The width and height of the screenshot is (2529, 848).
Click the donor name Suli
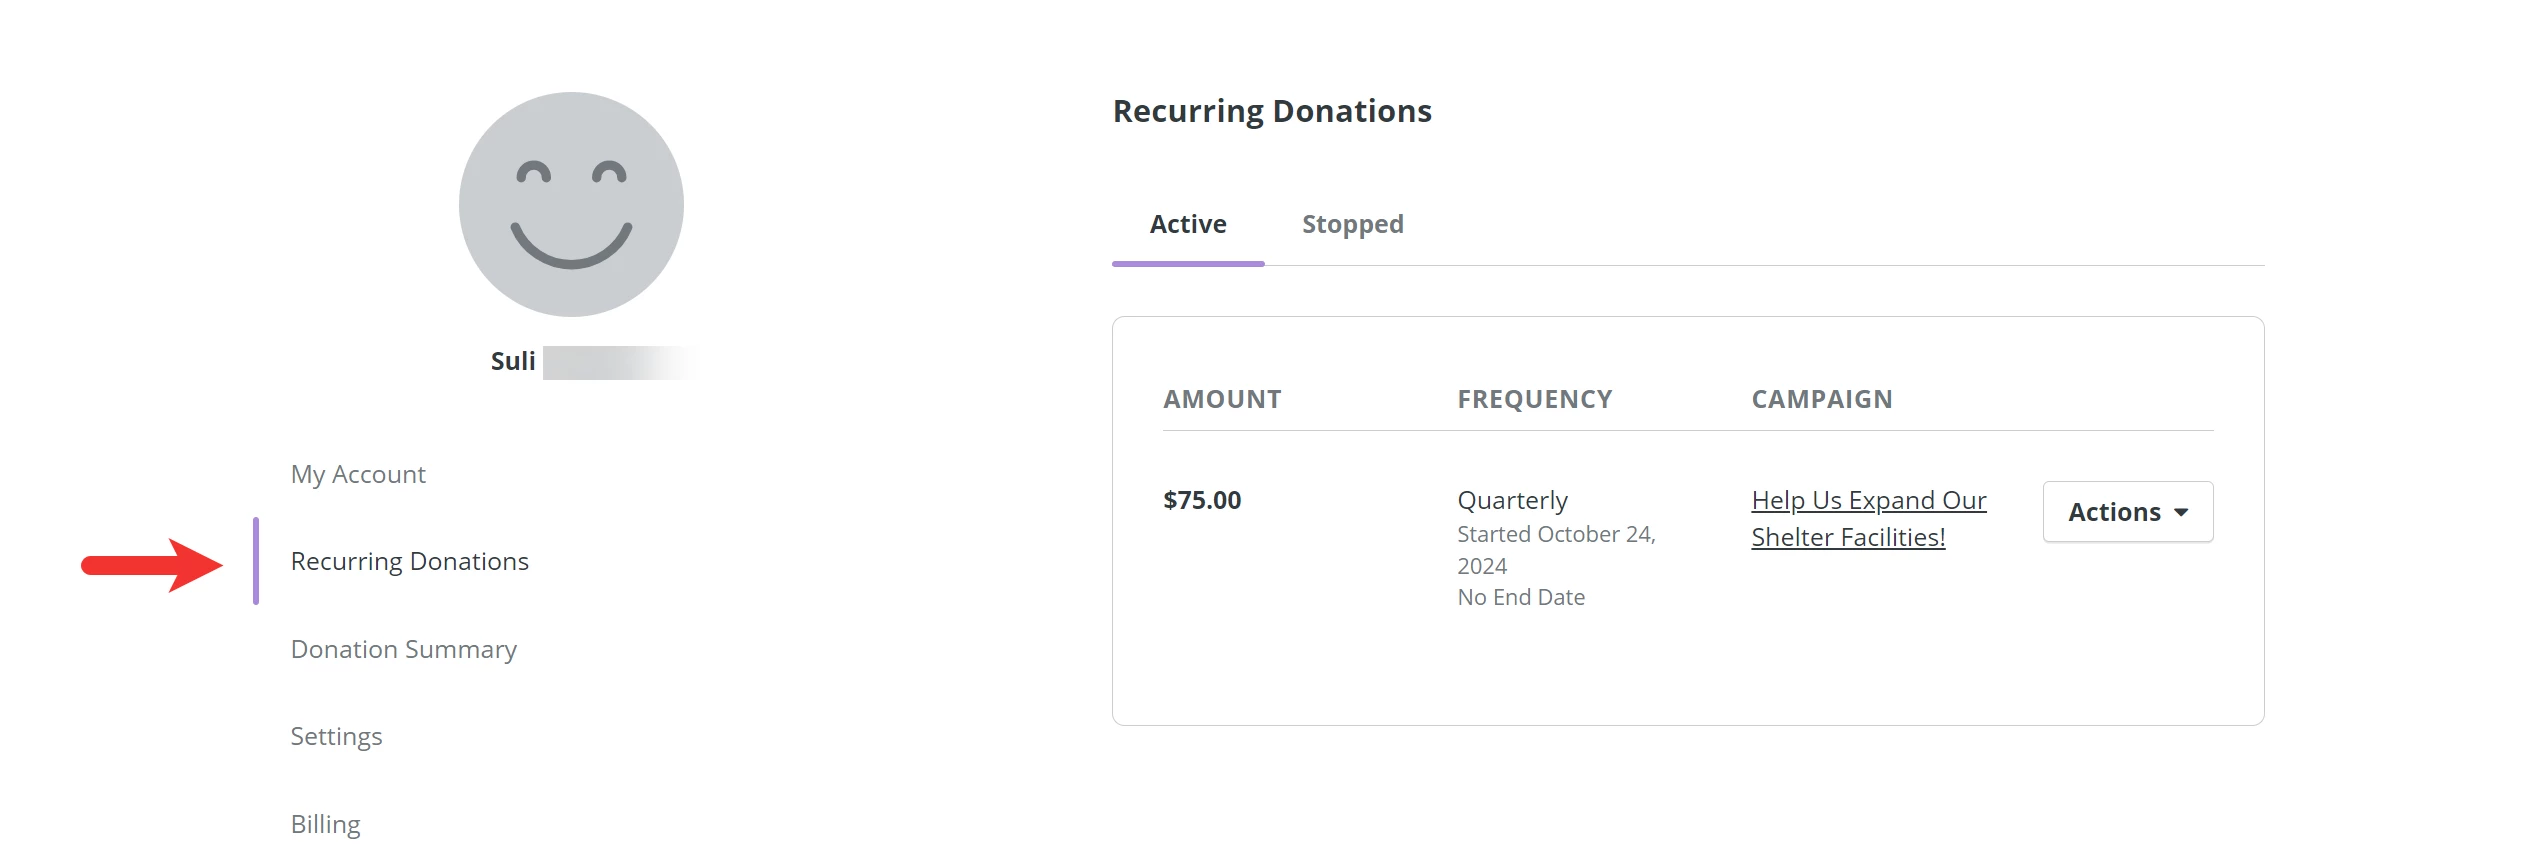510,361
